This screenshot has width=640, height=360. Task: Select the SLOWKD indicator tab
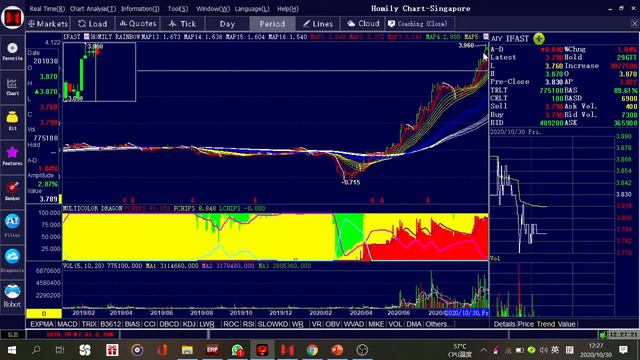(x=273, y=324)
